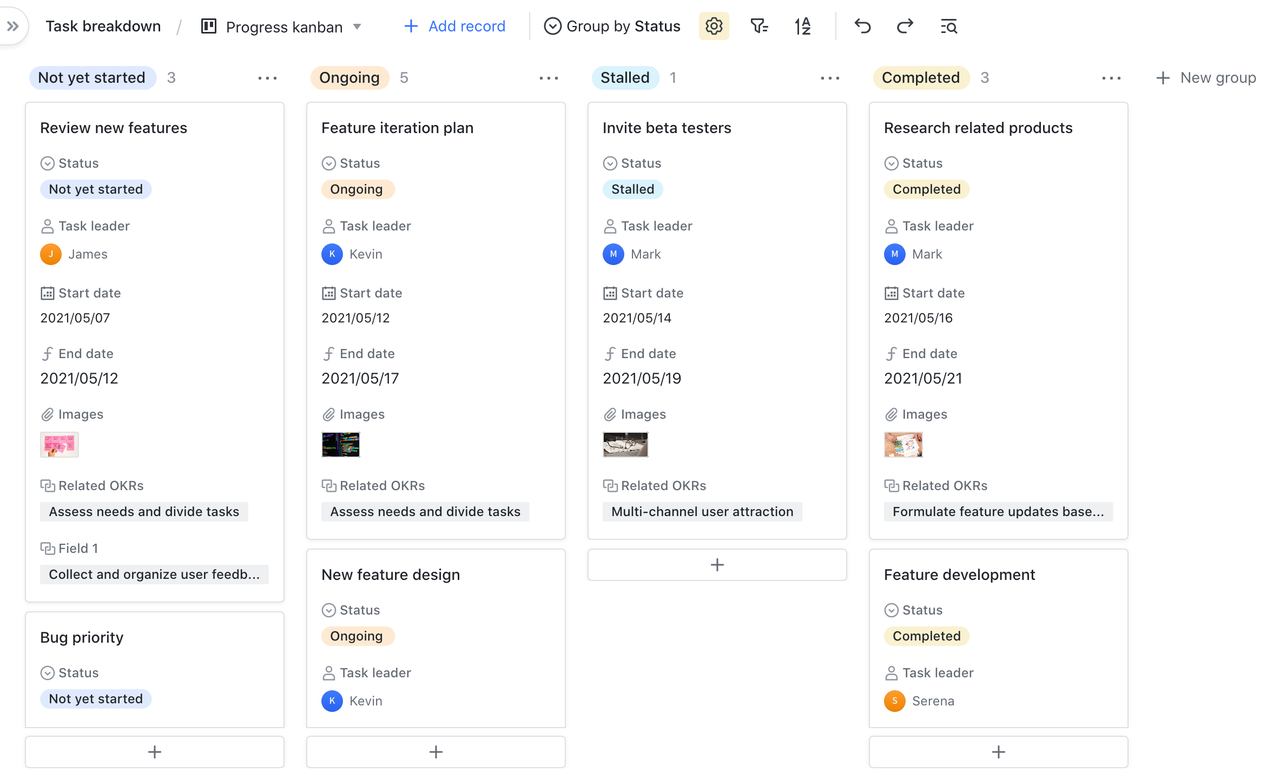The width and height of the screenshot is (1280, 779).
Task: Click the undo arrow icon
Action: point(862,27)
